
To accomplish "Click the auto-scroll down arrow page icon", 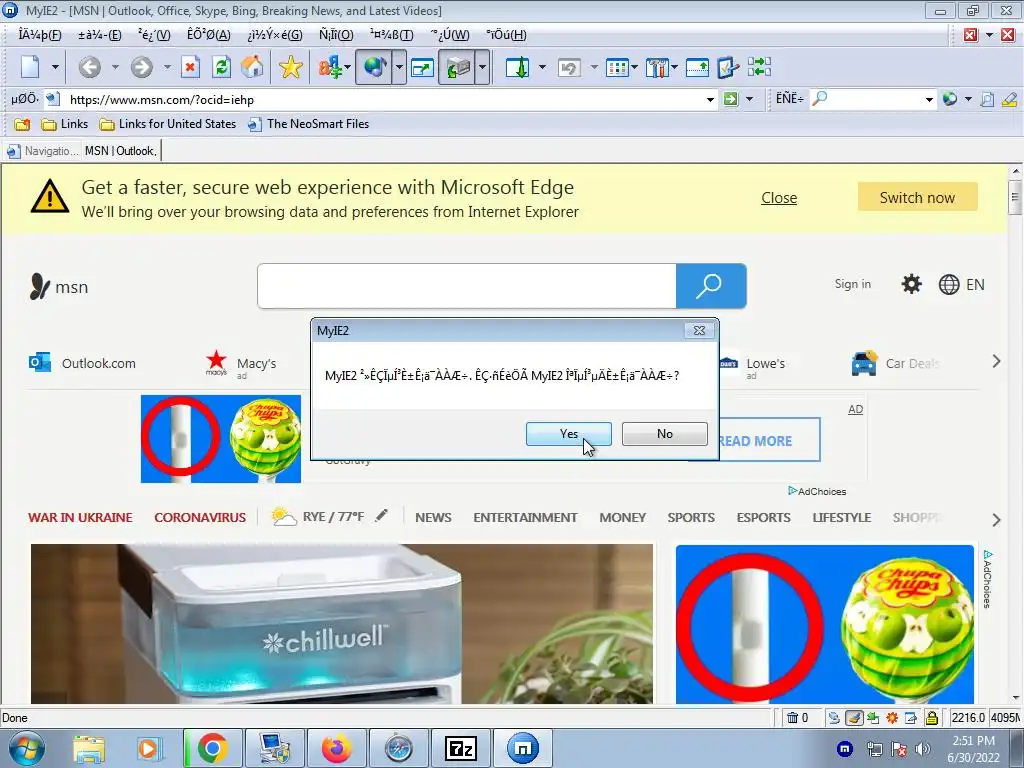I will pos(518,67).
